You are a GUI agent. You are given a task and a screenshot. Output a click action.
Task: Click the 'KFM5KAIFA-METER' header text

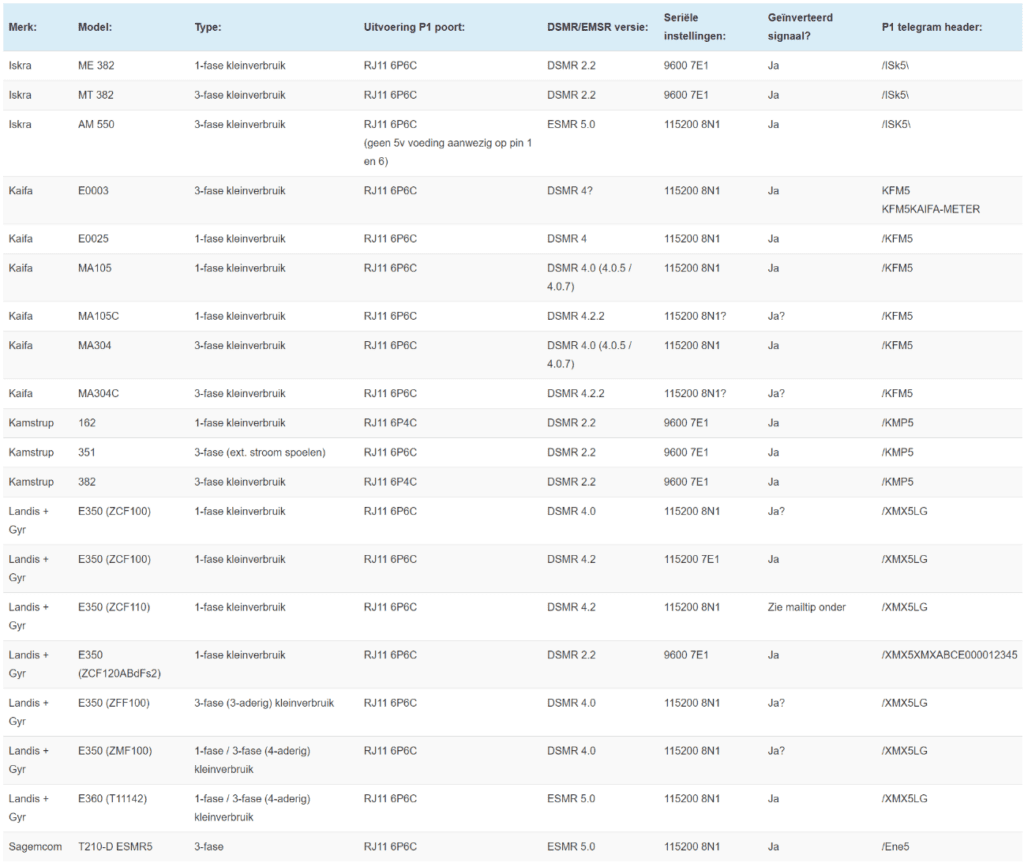[931, 209]
